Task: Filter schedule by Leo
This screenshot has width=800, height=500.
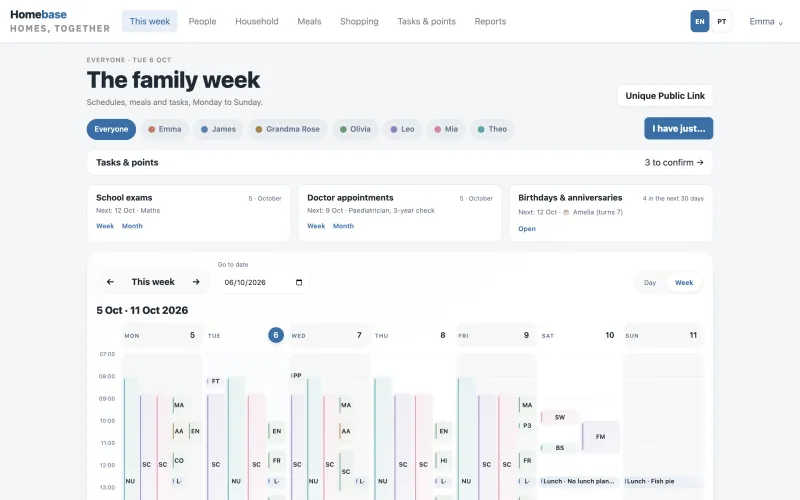Action: (x=403, y=129)
